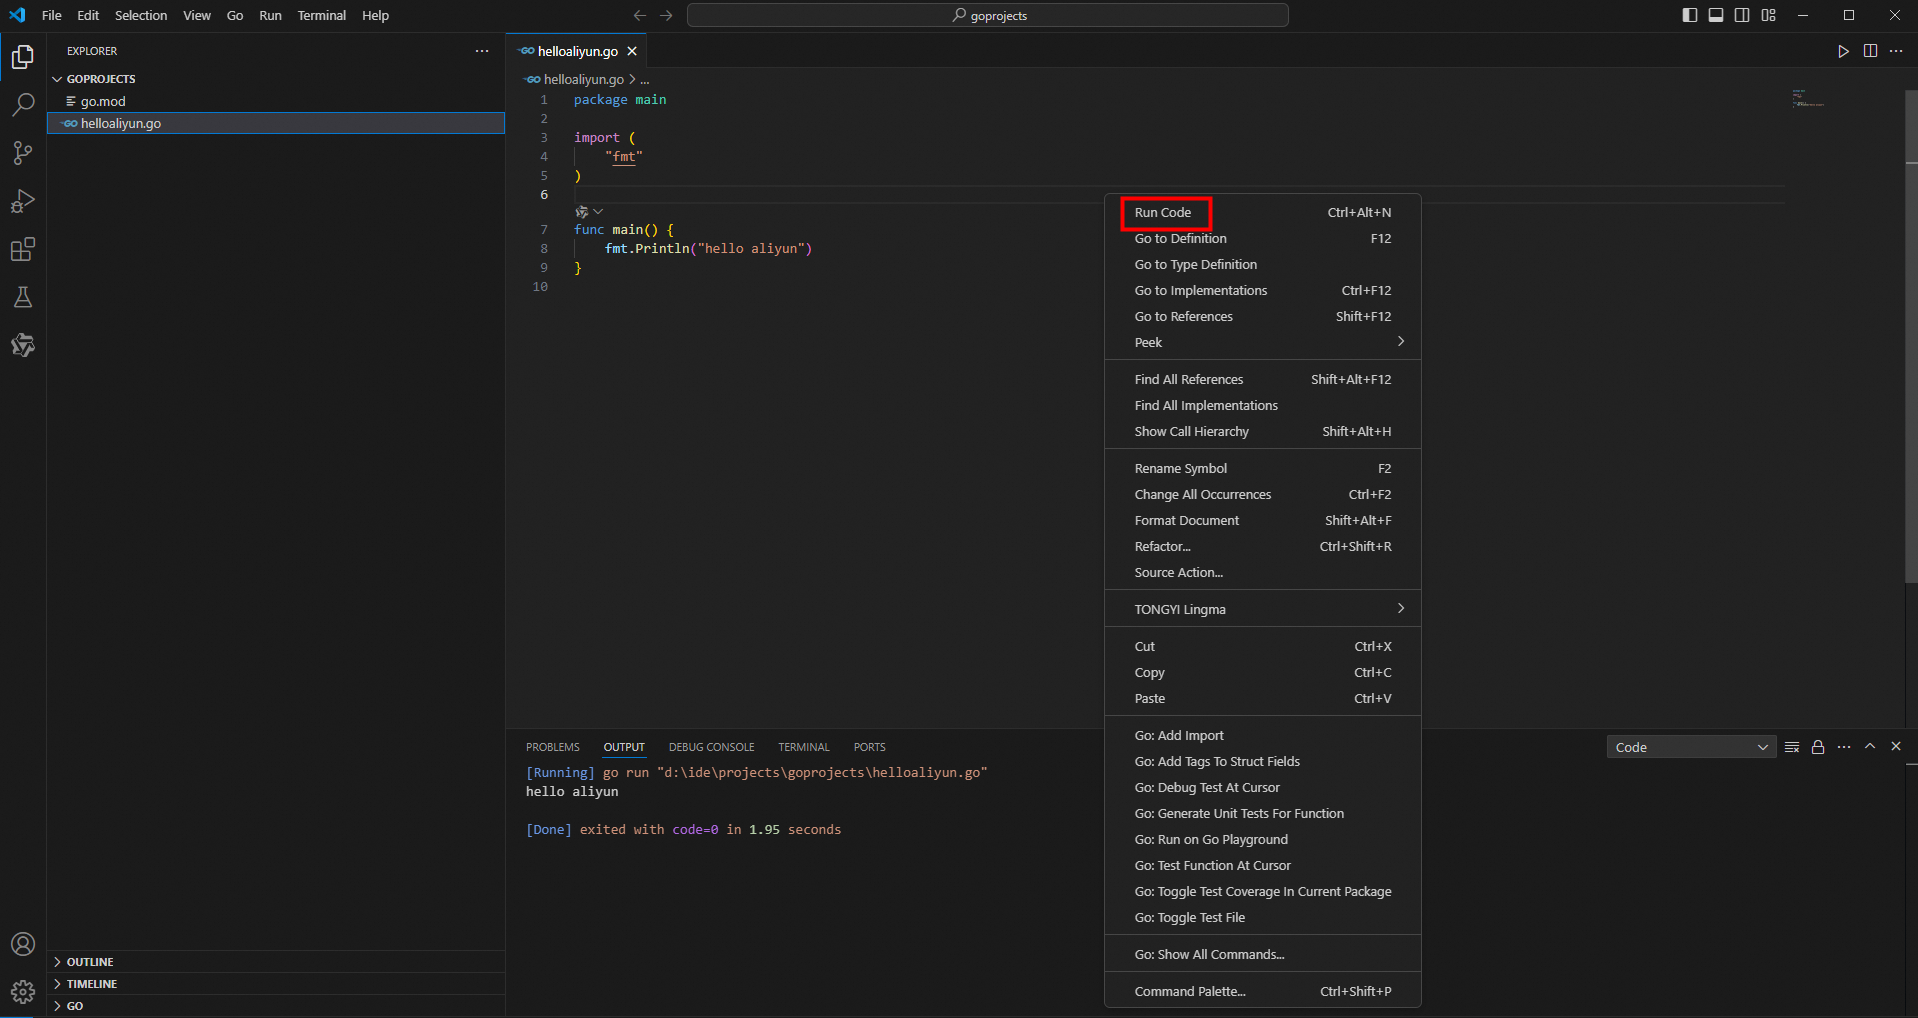Click the Run Code play icon in editor title
Viewport: 1918px width, 1018px height.
pyautogui.click(x=1843, y=51)
